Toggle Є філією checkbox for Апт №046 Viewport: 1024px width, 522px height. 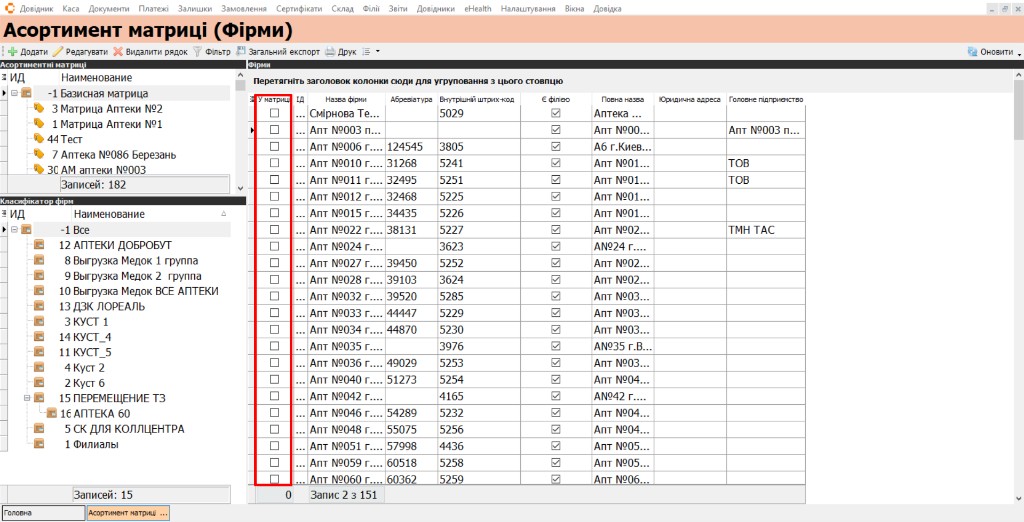[556, 412]
